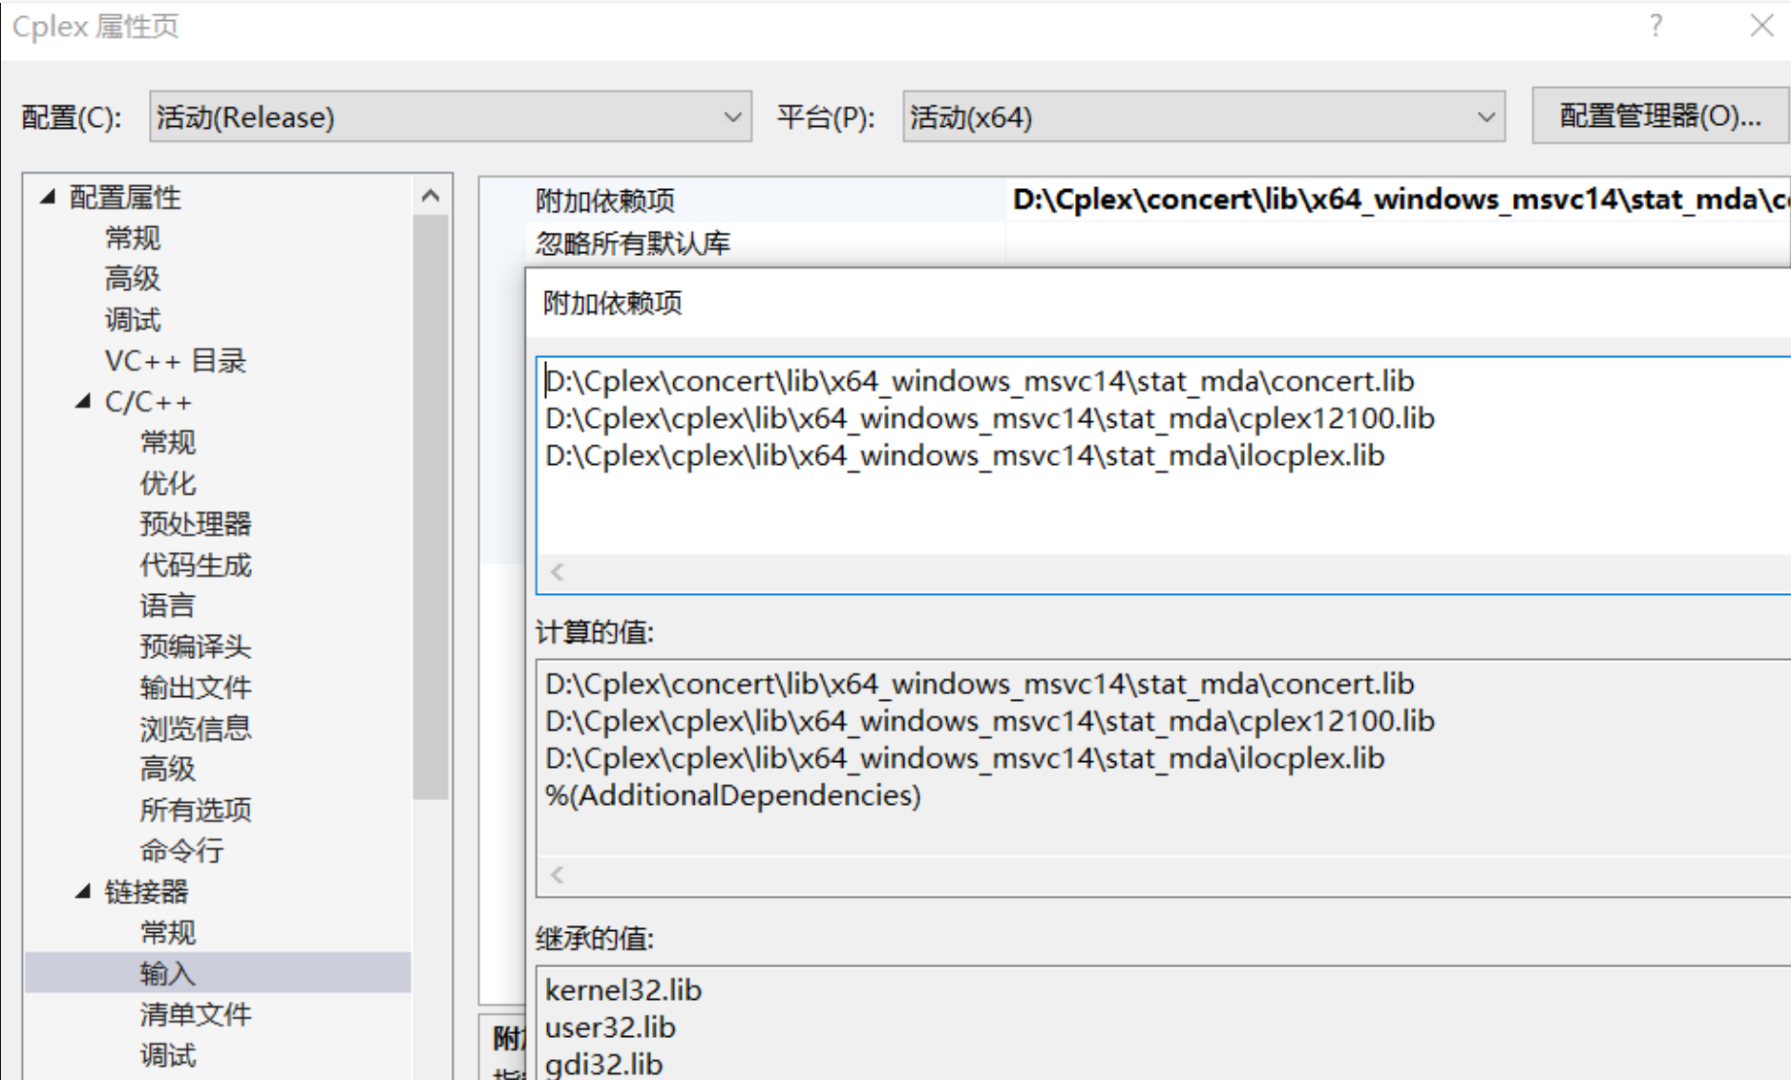Collapse the 链接器 tree node arrow

[83, 892]
